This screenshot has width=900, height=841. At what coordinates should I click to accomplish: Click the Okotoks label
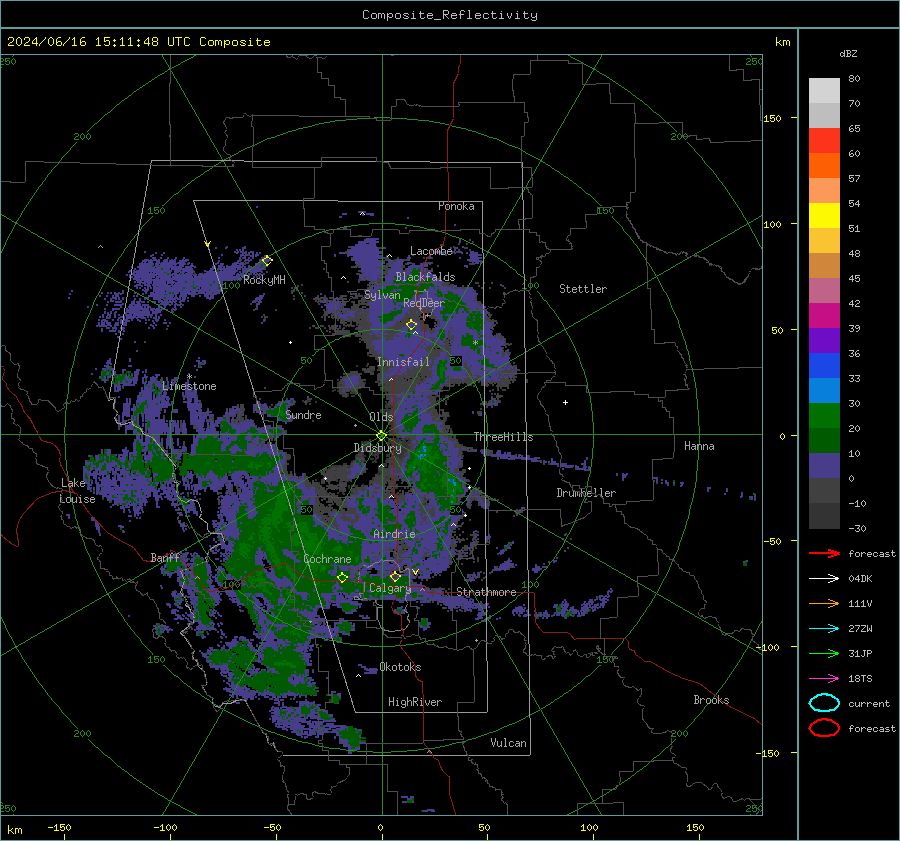[400, 667]
